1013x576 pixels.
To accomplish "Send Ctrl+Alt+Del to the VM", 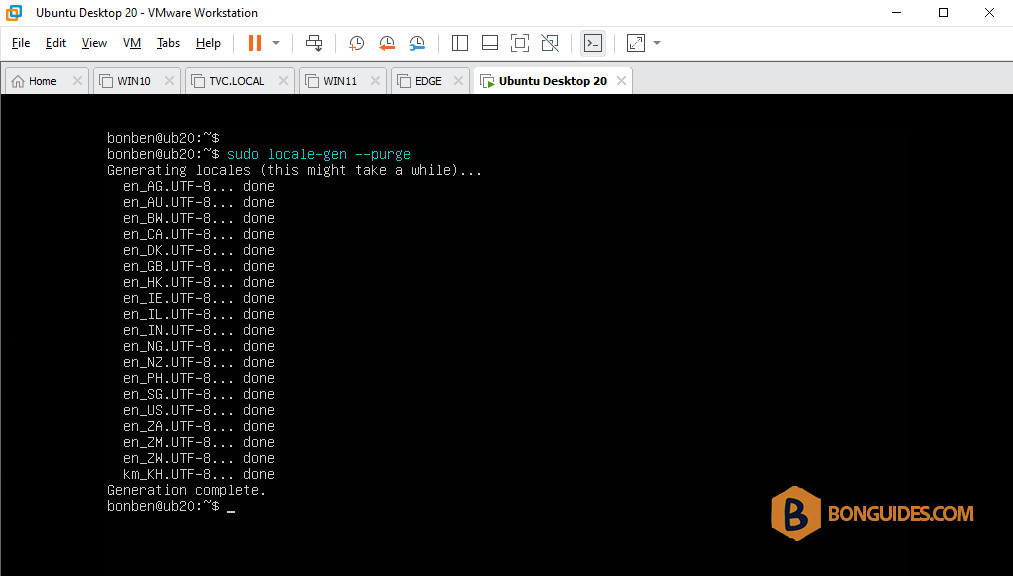I will tap(314, 43).
